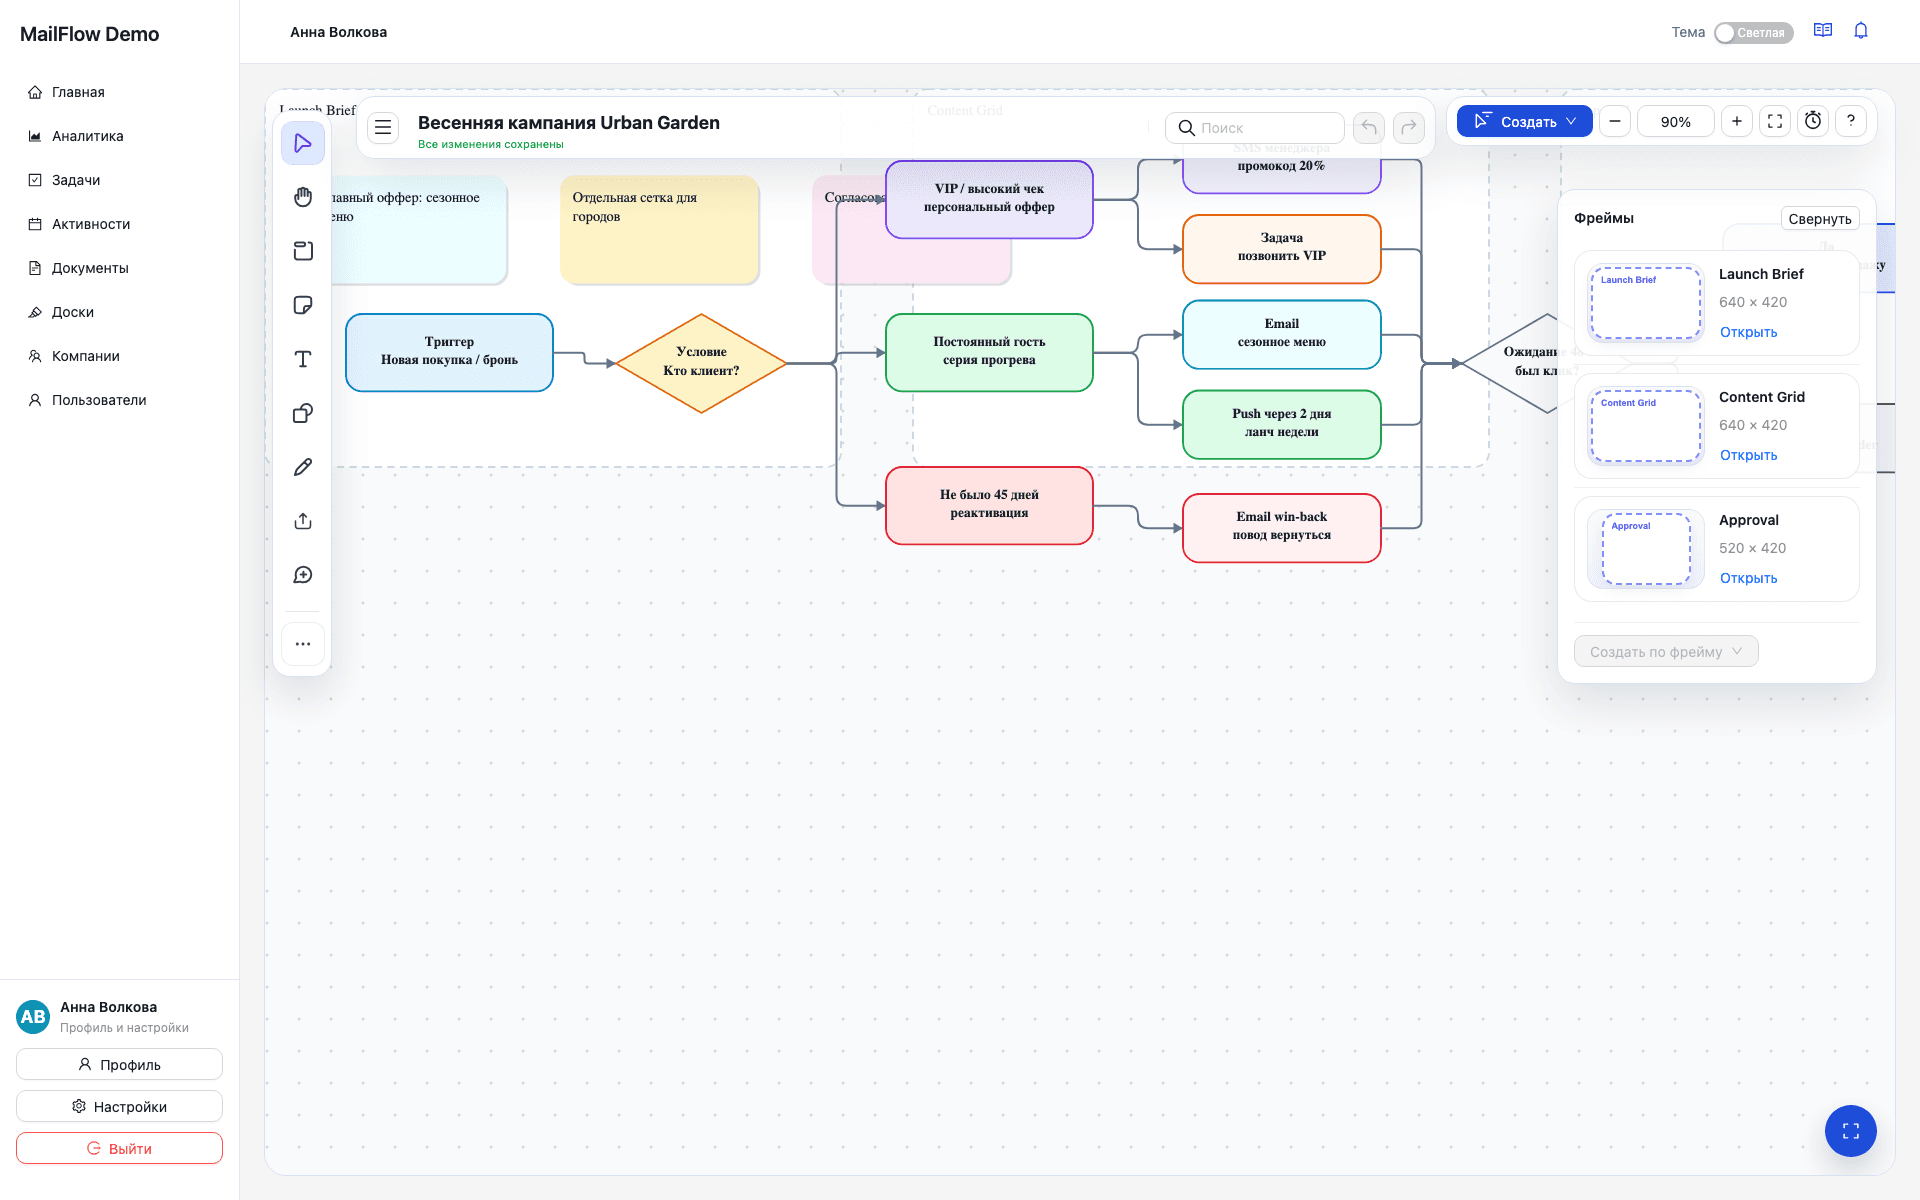This screenshot has height=1200, width=1920.
Task: Select the text tool
Action: (303, 359)
